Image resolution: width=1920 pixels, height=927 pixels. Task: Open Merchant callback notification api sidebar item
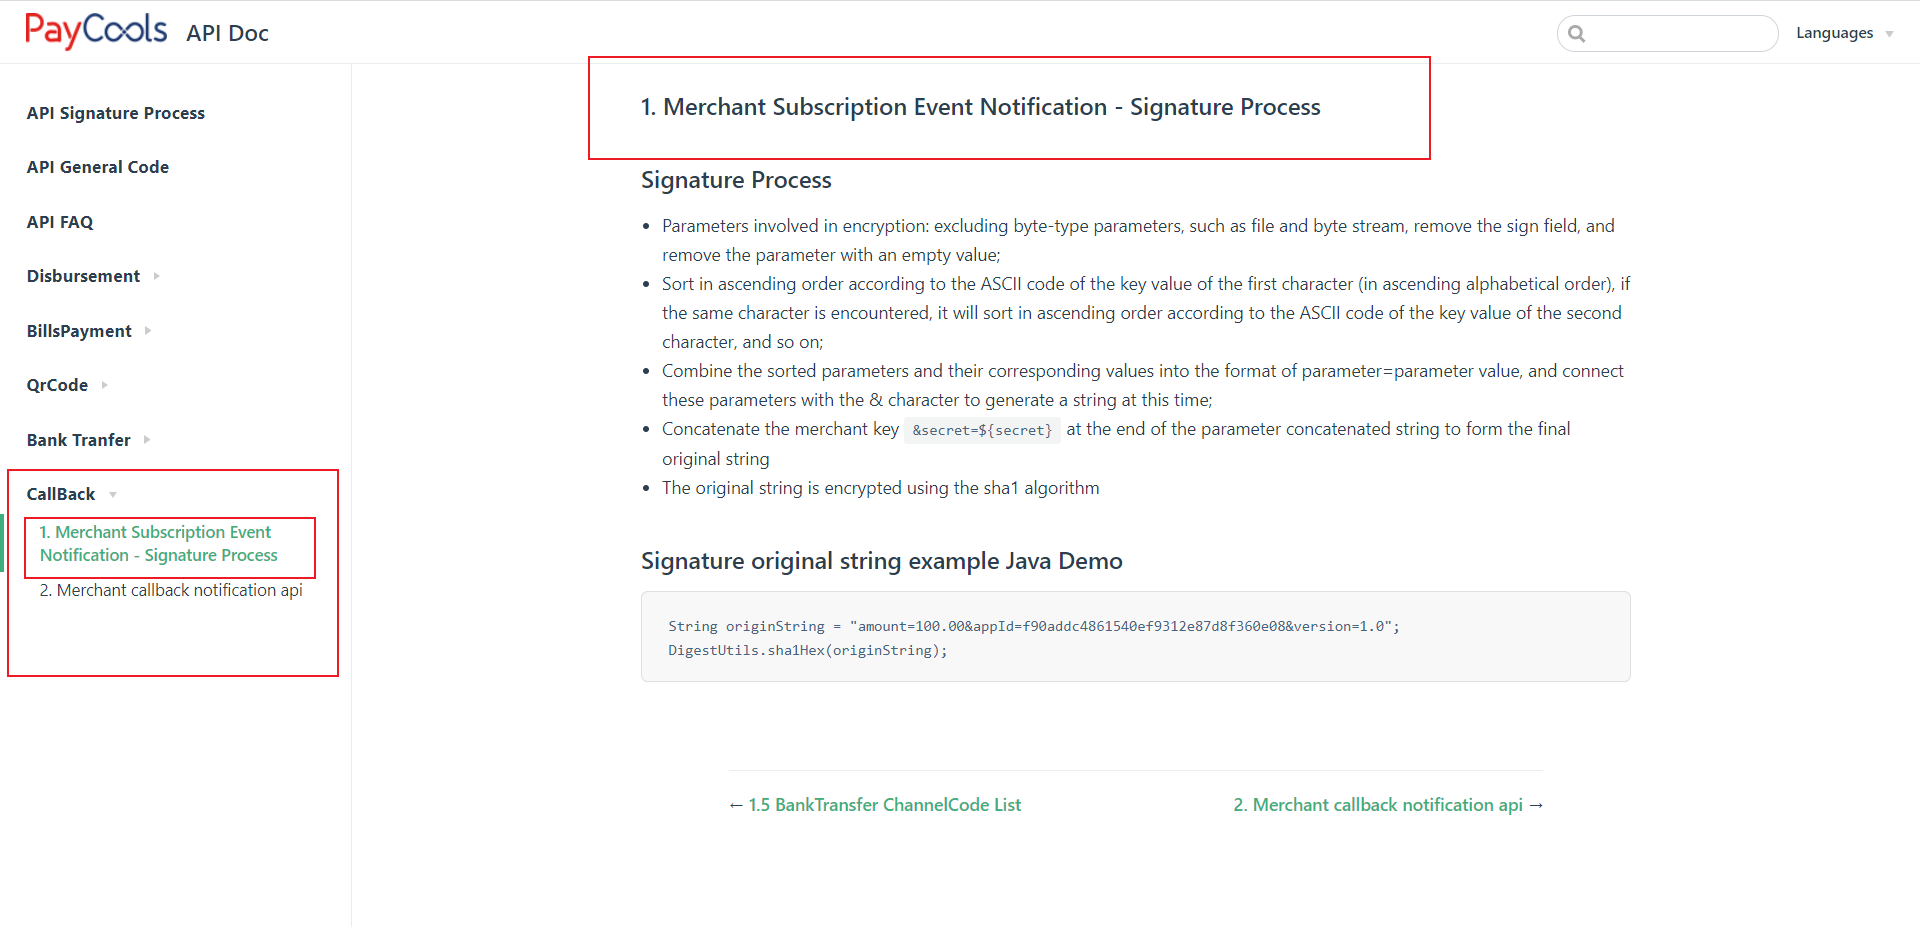tap(170, 590)
